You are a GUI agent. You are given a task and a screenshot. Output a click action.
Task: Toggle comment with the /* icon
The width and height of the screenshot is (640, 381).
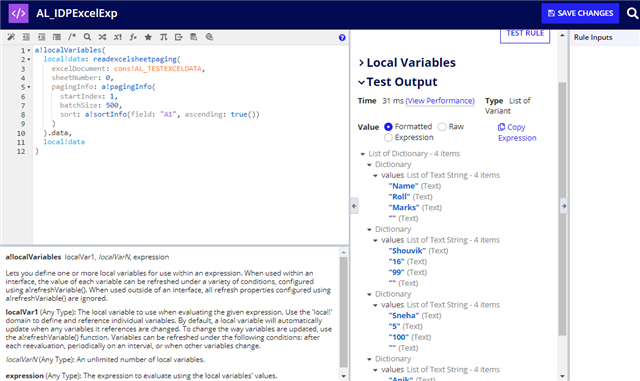click(72, 37)
